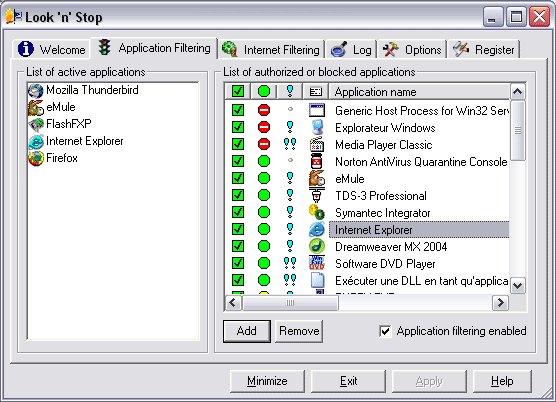The width and height of the screenshot is (556, 402).
Task: Toggle Application filtering enabled checkbox
Action: pyautogui.click(x=385, y=331)
